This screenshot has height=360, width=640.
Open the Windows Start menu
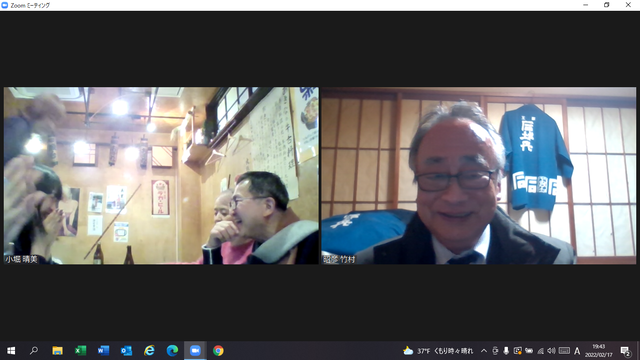11,351
